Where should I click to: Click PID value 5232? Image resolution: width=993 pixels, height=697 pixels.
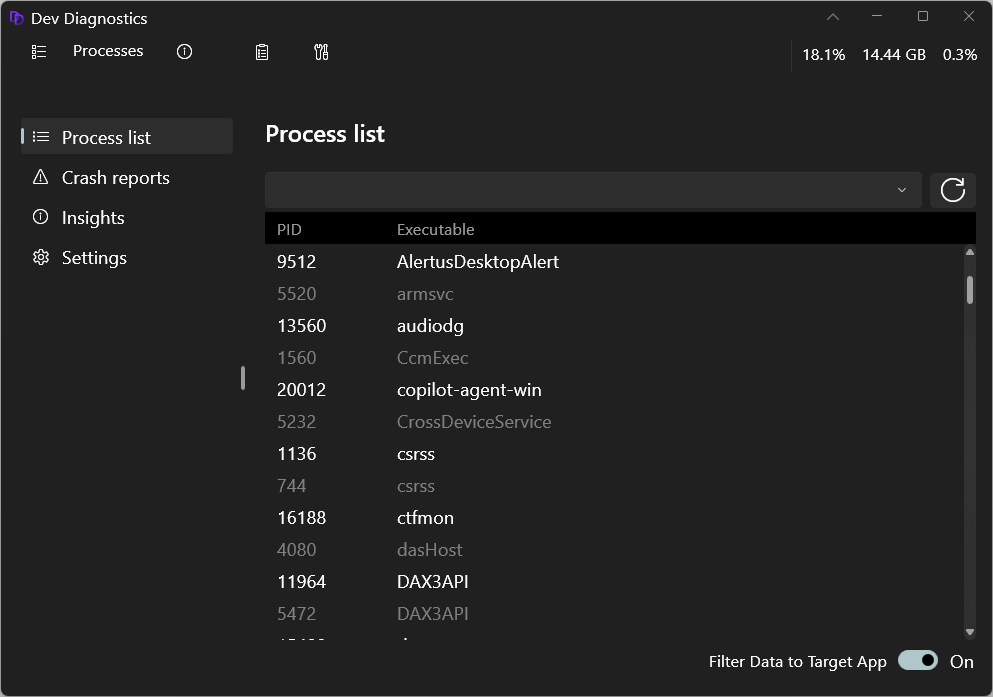click(296, 422)
